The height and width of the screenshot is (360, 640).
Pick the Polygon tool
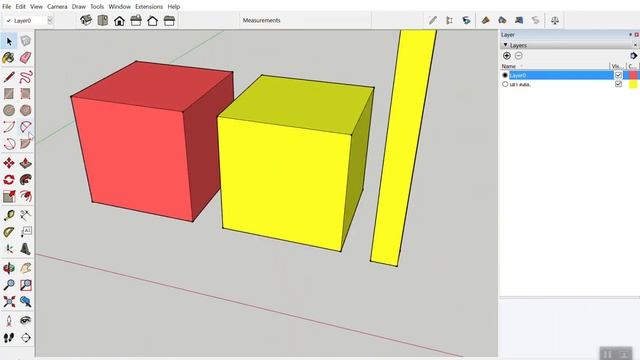coord(26,110)
